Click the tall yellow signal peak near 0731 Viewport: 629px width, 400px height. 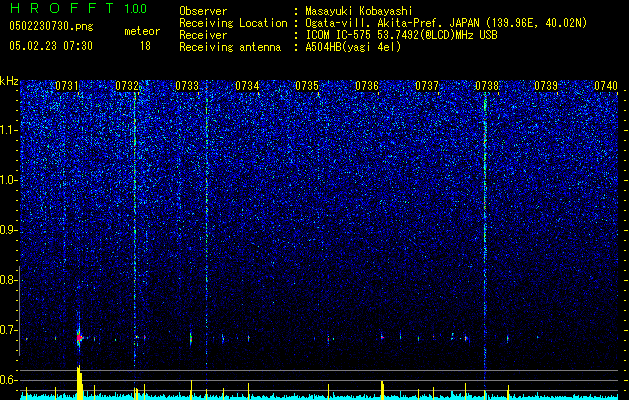[x=79, y=382]
